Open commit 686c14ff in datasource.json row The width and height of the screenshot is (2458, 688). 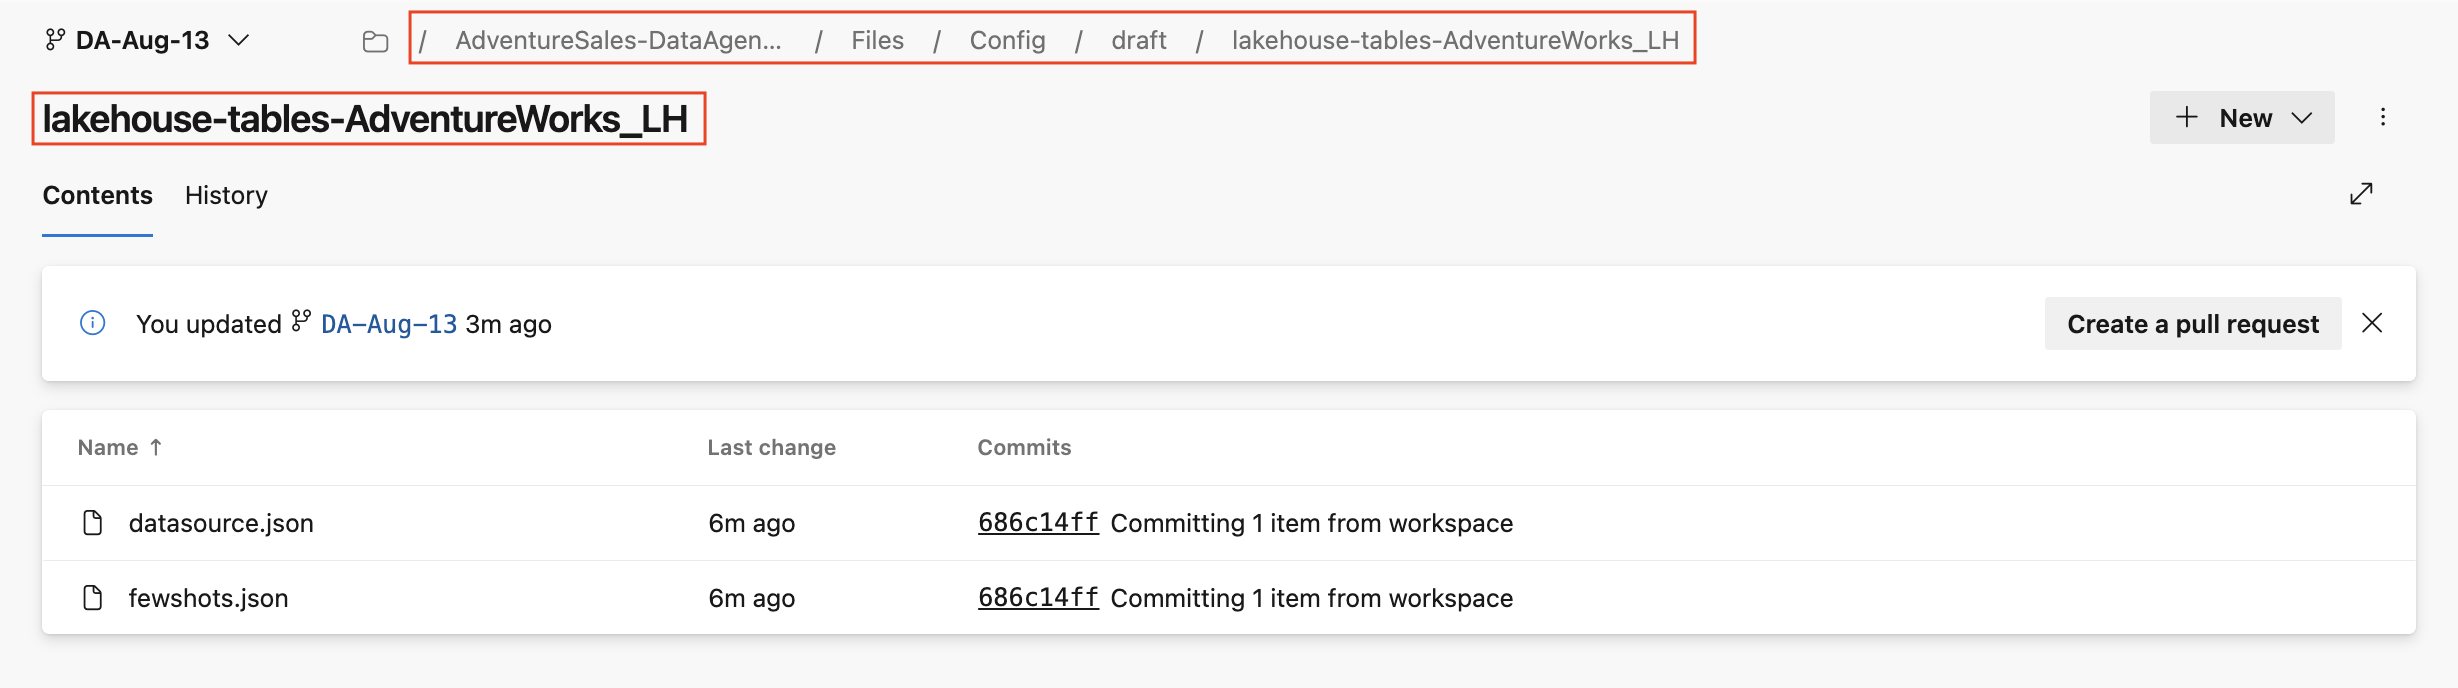coord(1038,523)
